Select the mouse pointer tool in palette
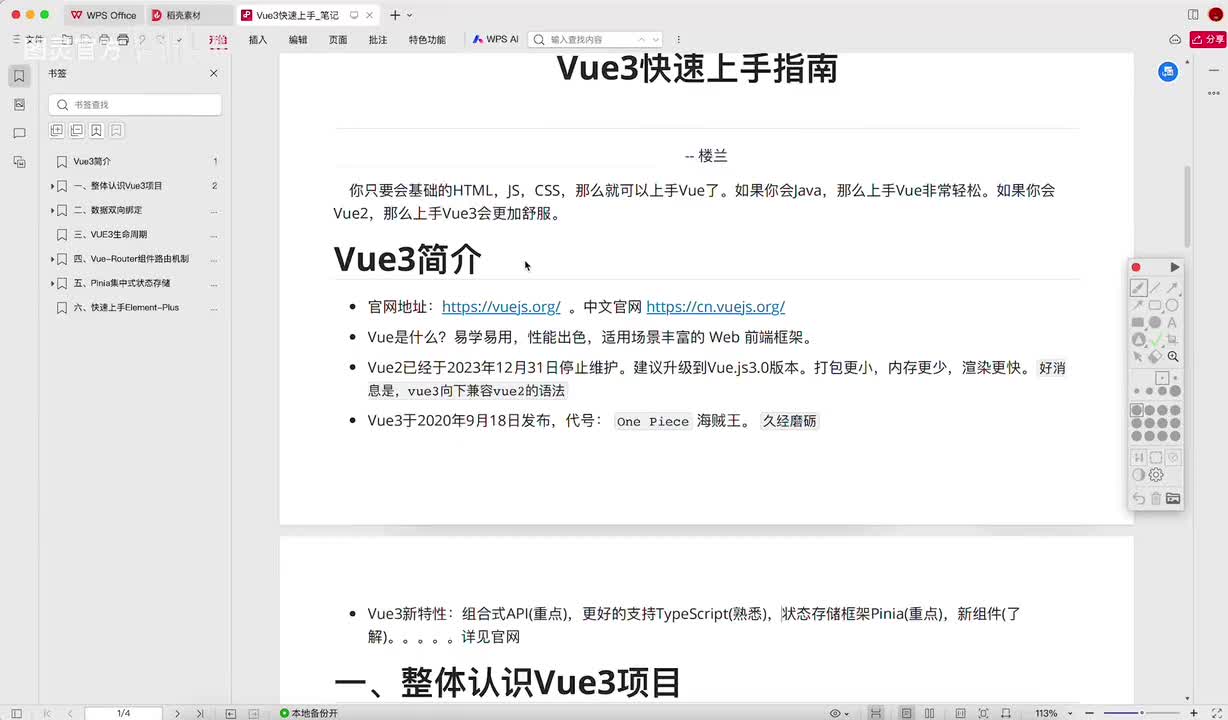Viewport: 1228px width, 720px height. click(1138, 356)
